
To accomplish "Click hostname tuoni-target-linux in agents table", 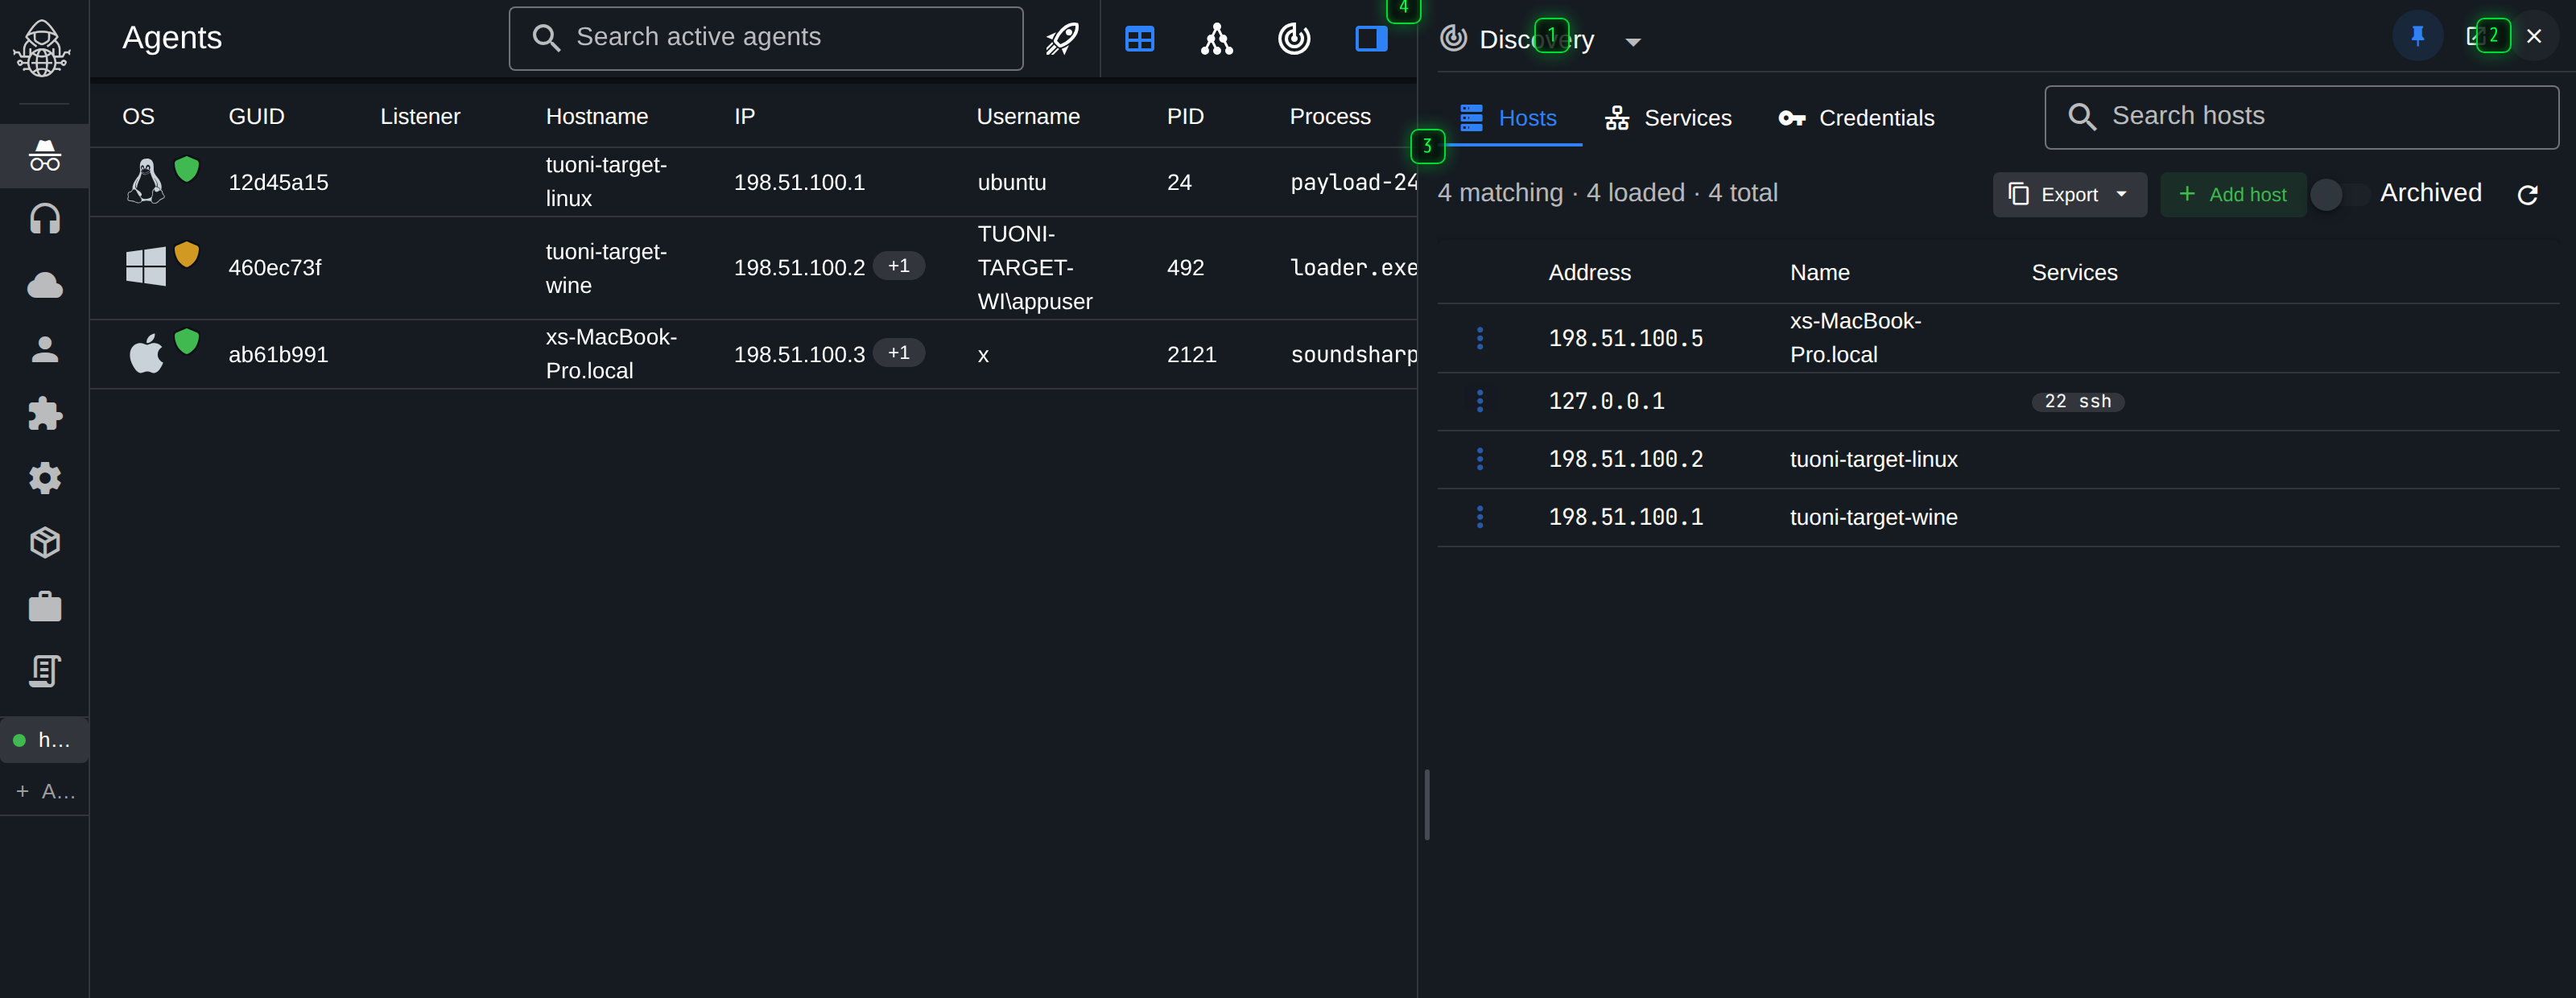I will [x=606, y=182].
